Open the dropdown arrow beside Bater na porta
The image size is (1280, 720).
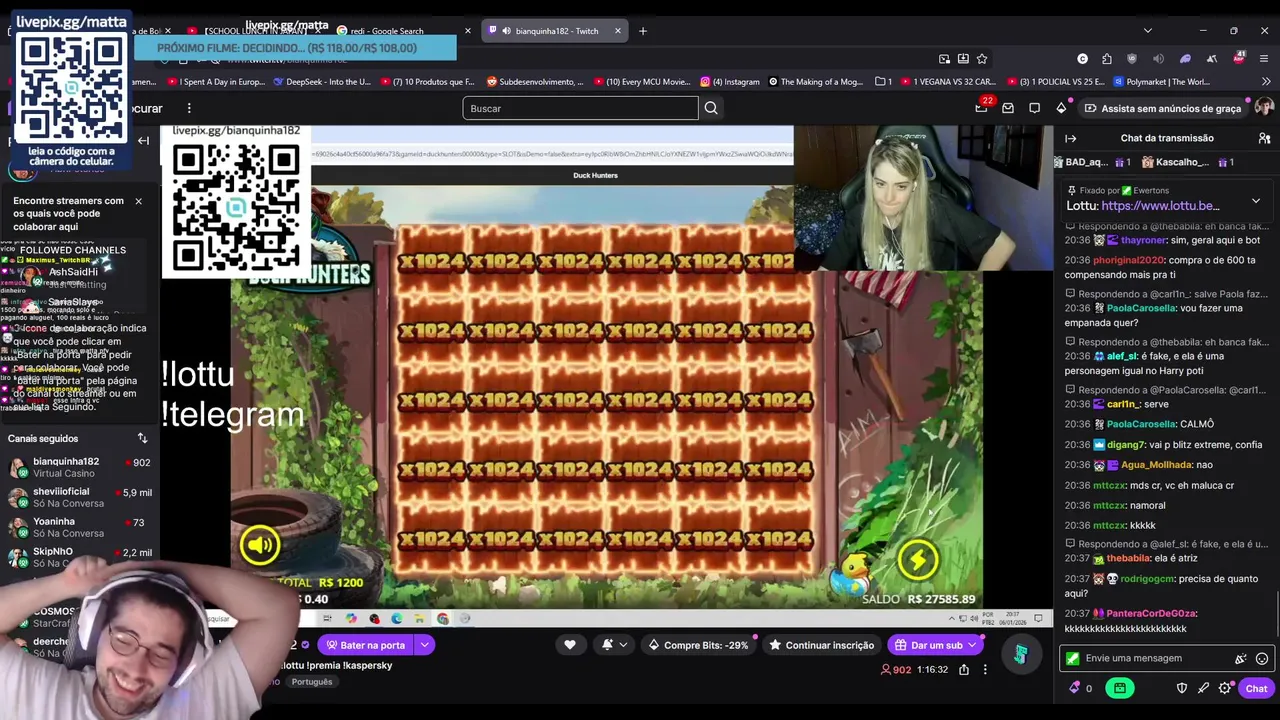[424, 645]
